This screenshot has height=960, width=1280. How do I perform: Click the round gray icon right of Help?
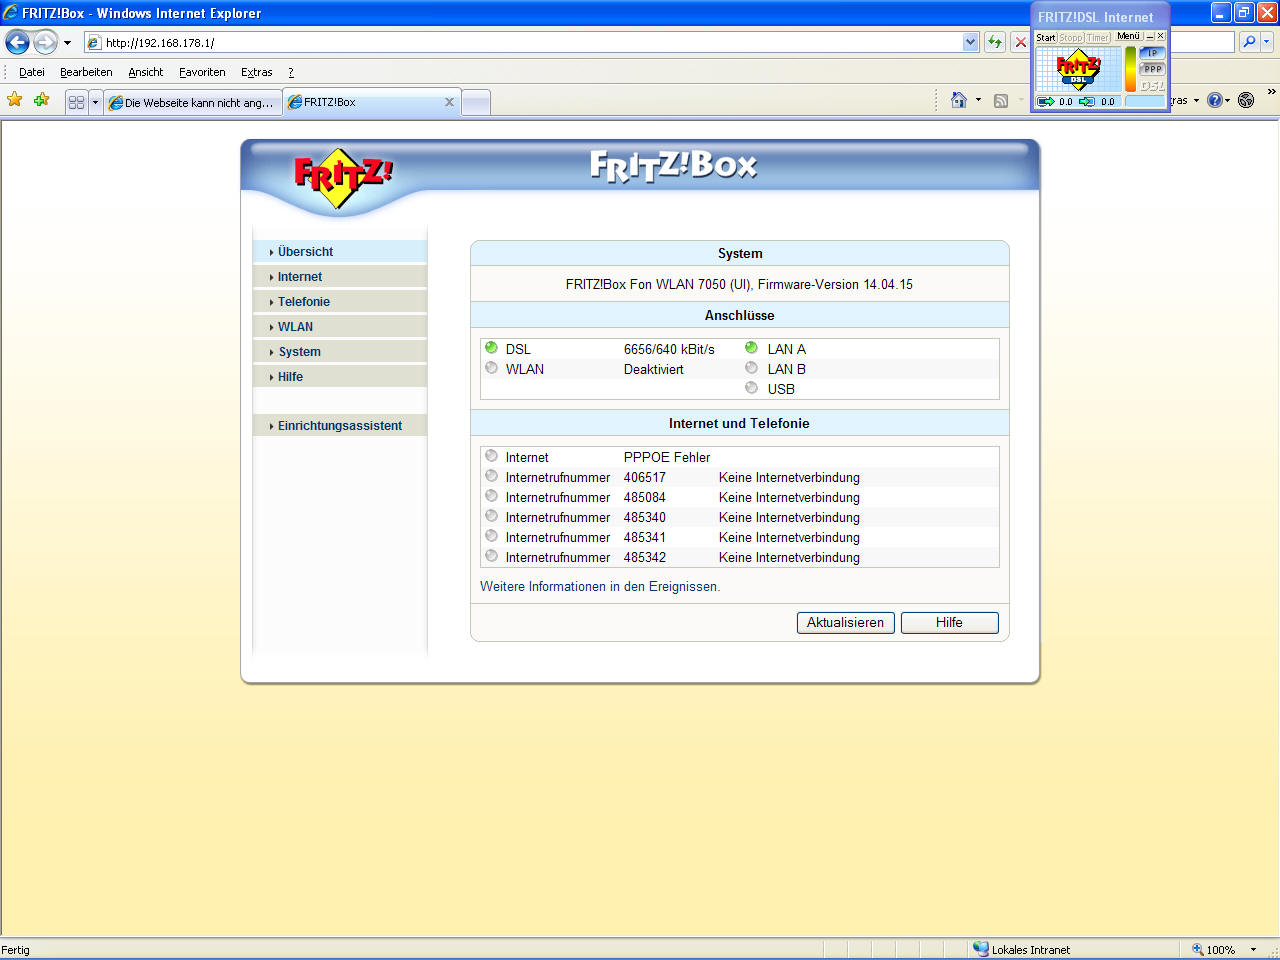coord(1246,100)
